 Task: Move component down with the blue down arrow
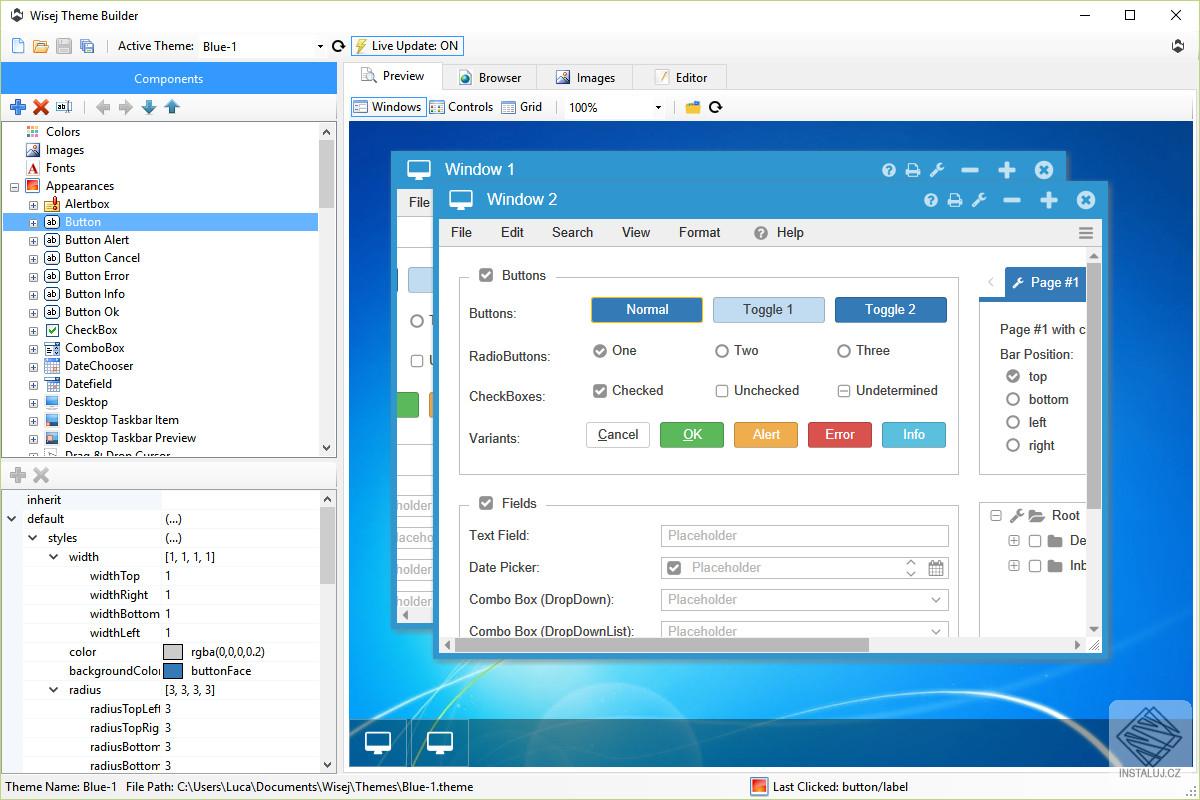pyautogui.click(x=149, y=107)
